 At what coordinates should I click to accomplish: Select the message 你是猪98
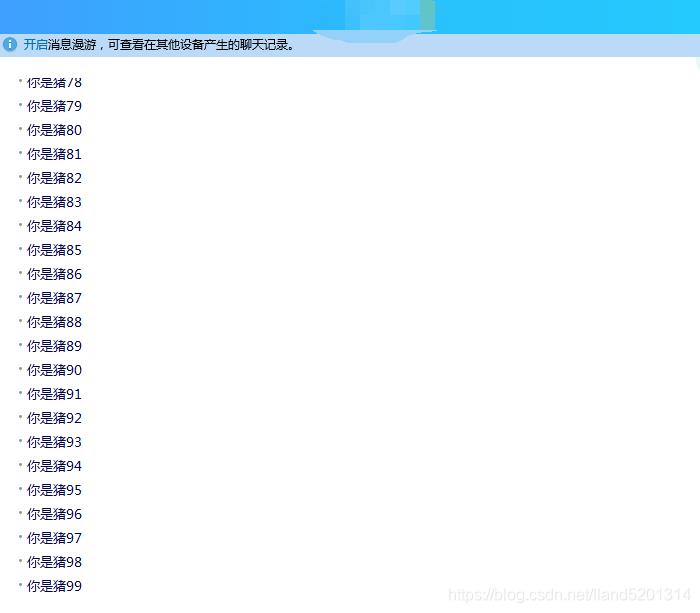click(54, 562)
